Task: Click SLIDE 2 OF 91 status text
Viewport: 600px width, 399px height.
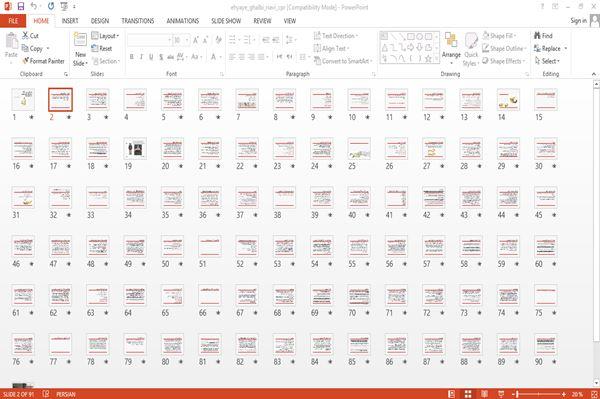Action: coord(18,394)
